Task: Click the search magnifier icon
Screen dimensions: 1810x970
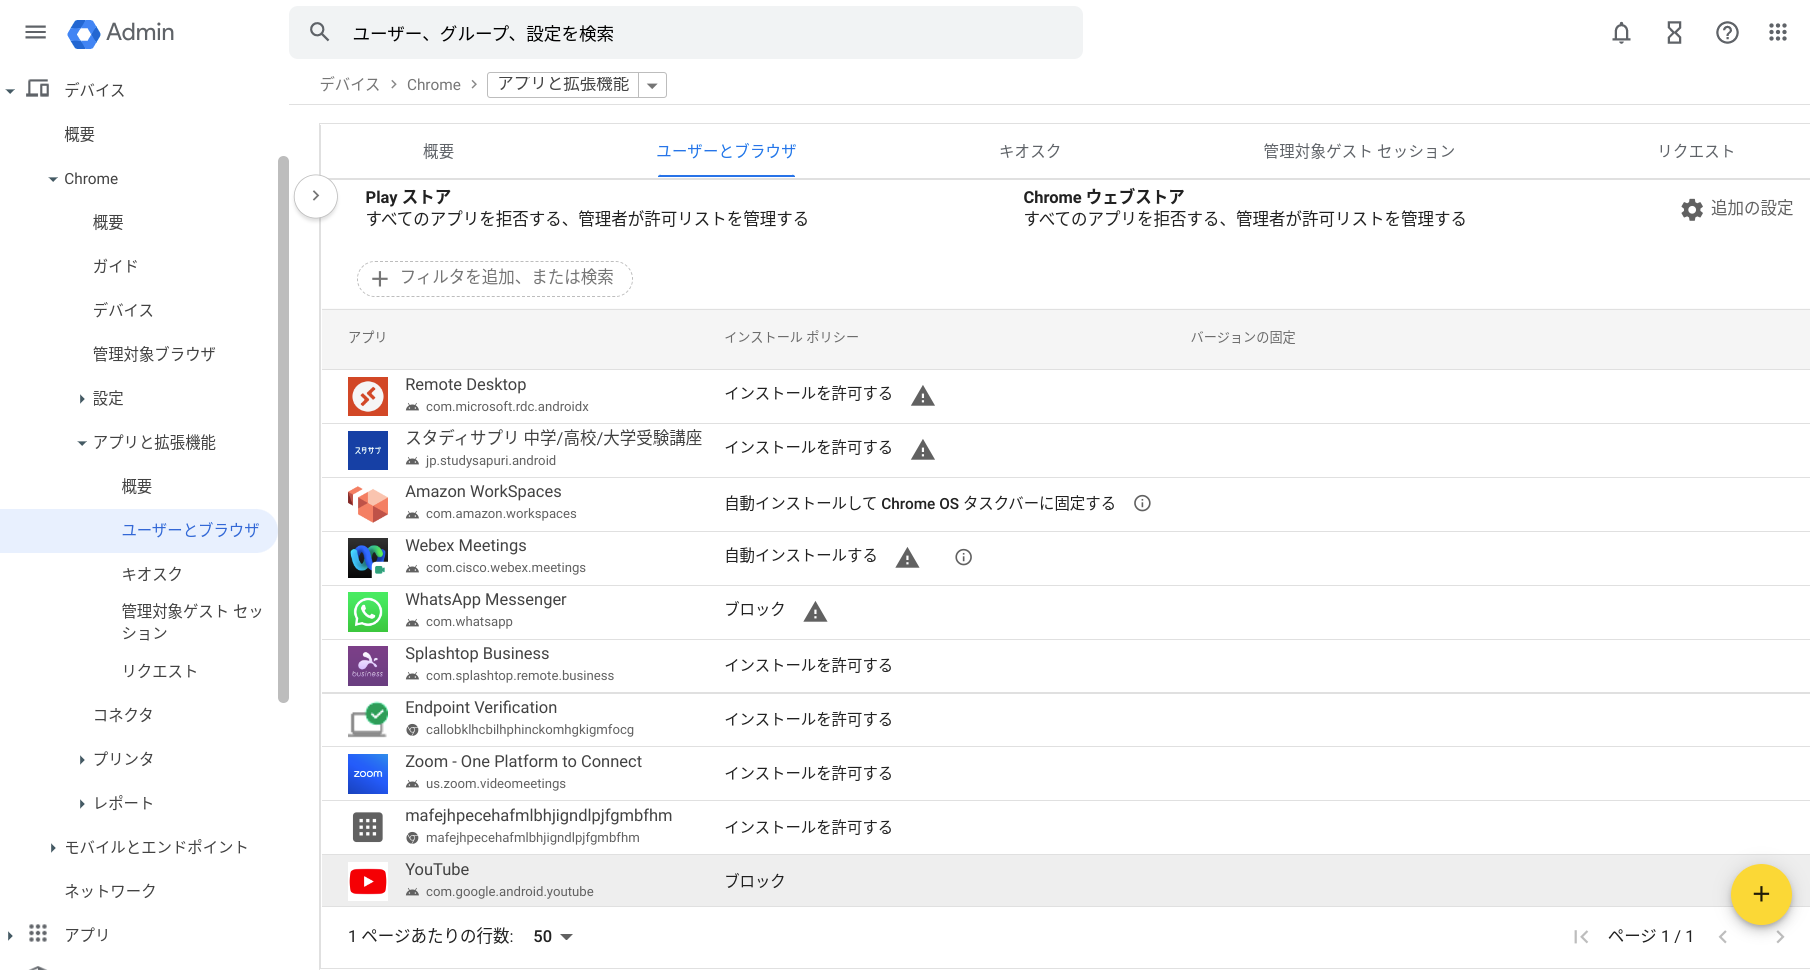Action: point(319,32)
